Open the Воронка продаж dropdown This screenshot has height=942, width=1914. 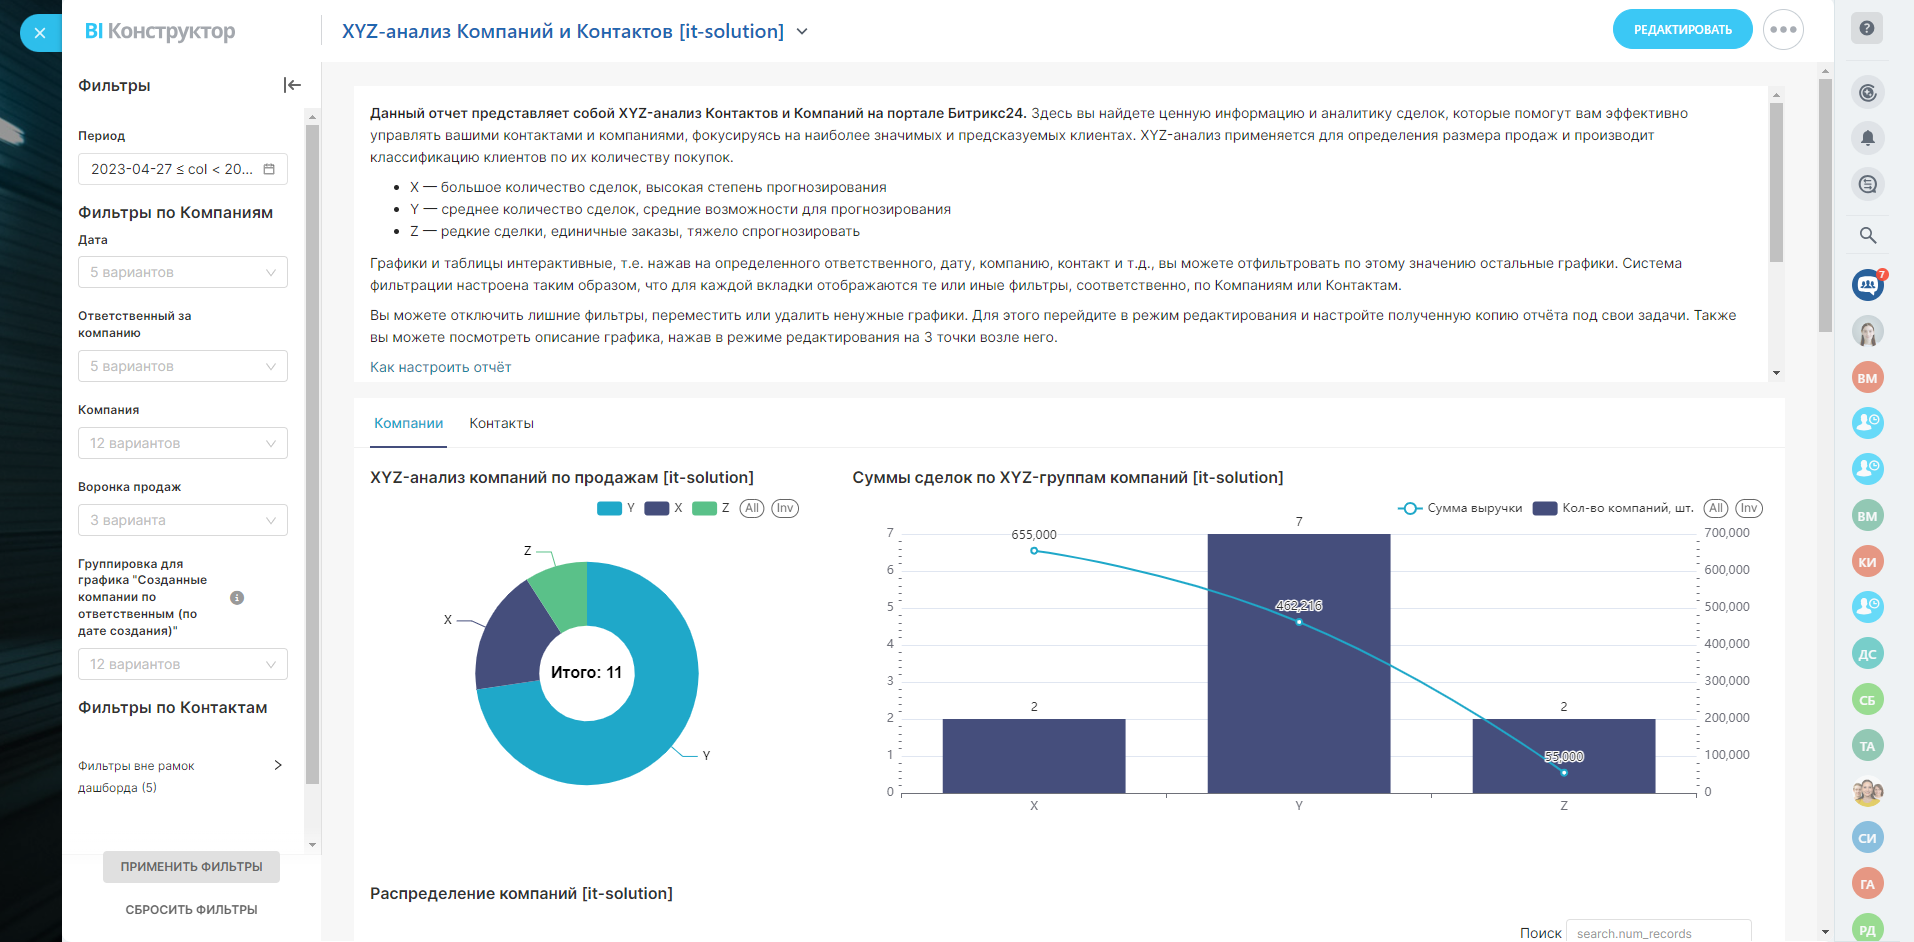click(x=183, y=520)
